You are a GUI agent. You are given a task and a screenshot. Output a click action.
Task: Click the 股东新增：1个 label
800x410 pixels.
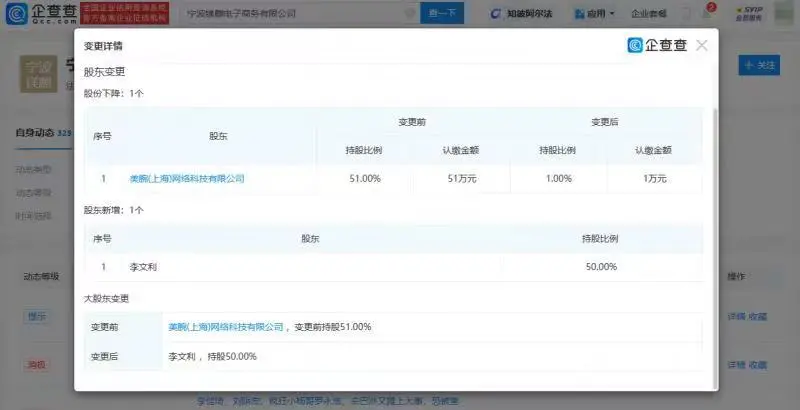click(x=114, y=210)
